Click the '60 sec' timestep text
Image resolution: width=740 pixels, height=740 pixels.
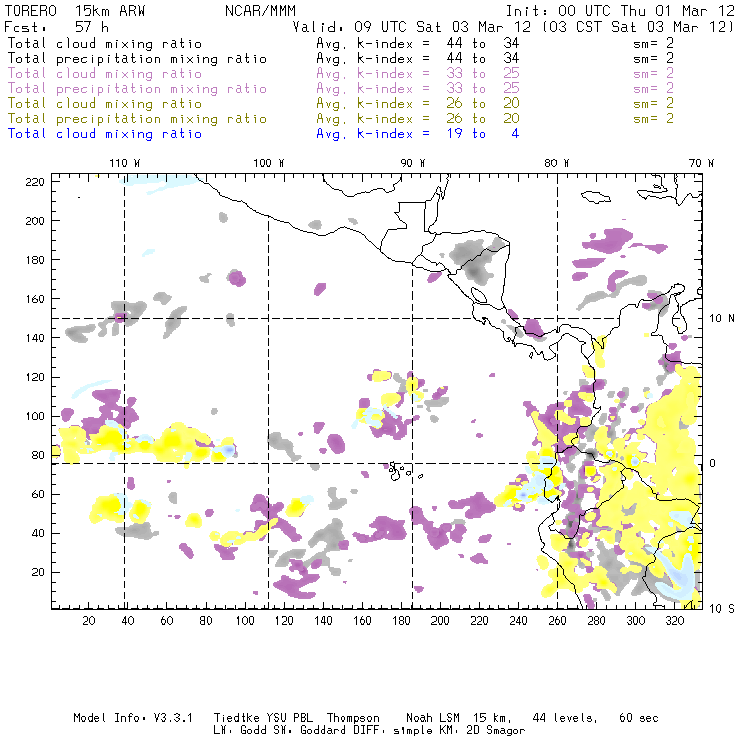639,718
